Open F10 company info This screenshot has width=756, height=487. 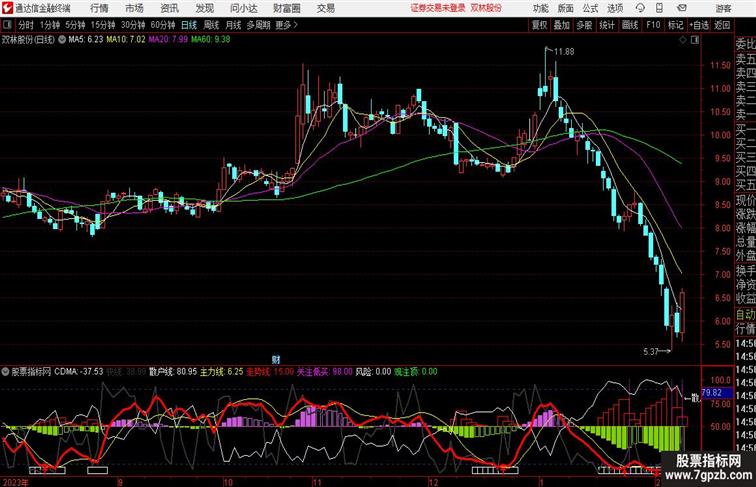(x=653, y=25)
